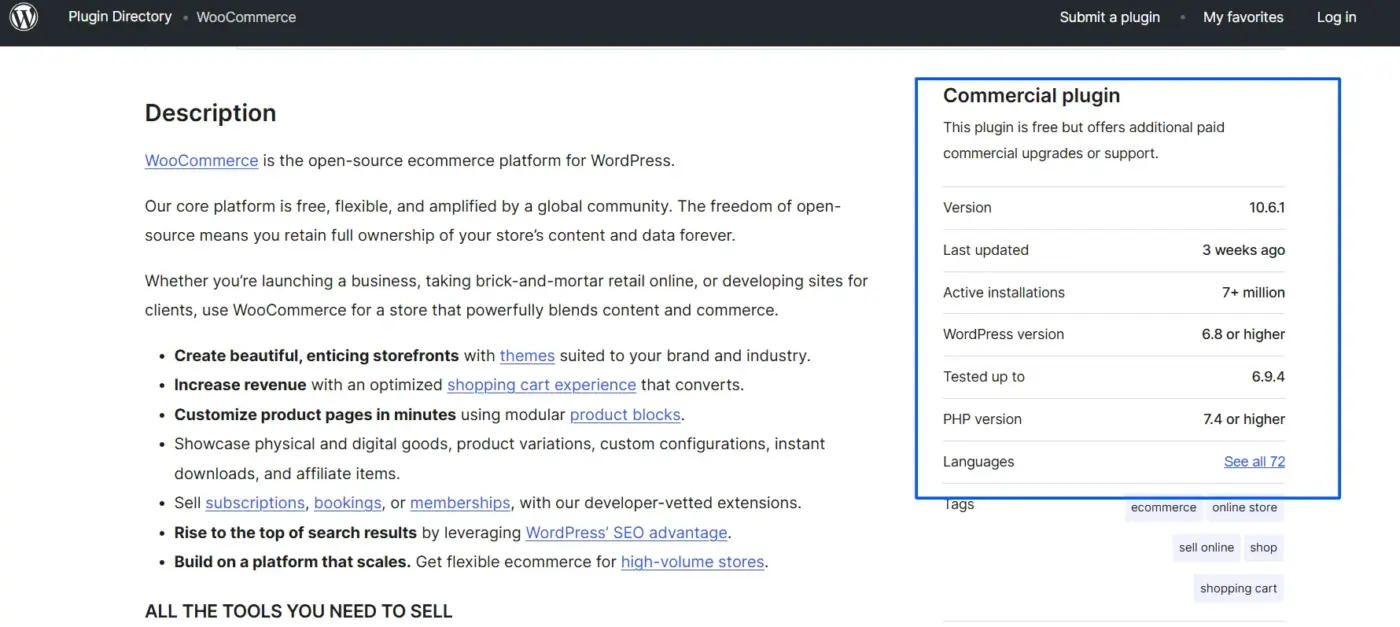This screenshot has height=627, width=1400.
Task: Click the '7+ million' active installations value
Action: point(1253,292)
